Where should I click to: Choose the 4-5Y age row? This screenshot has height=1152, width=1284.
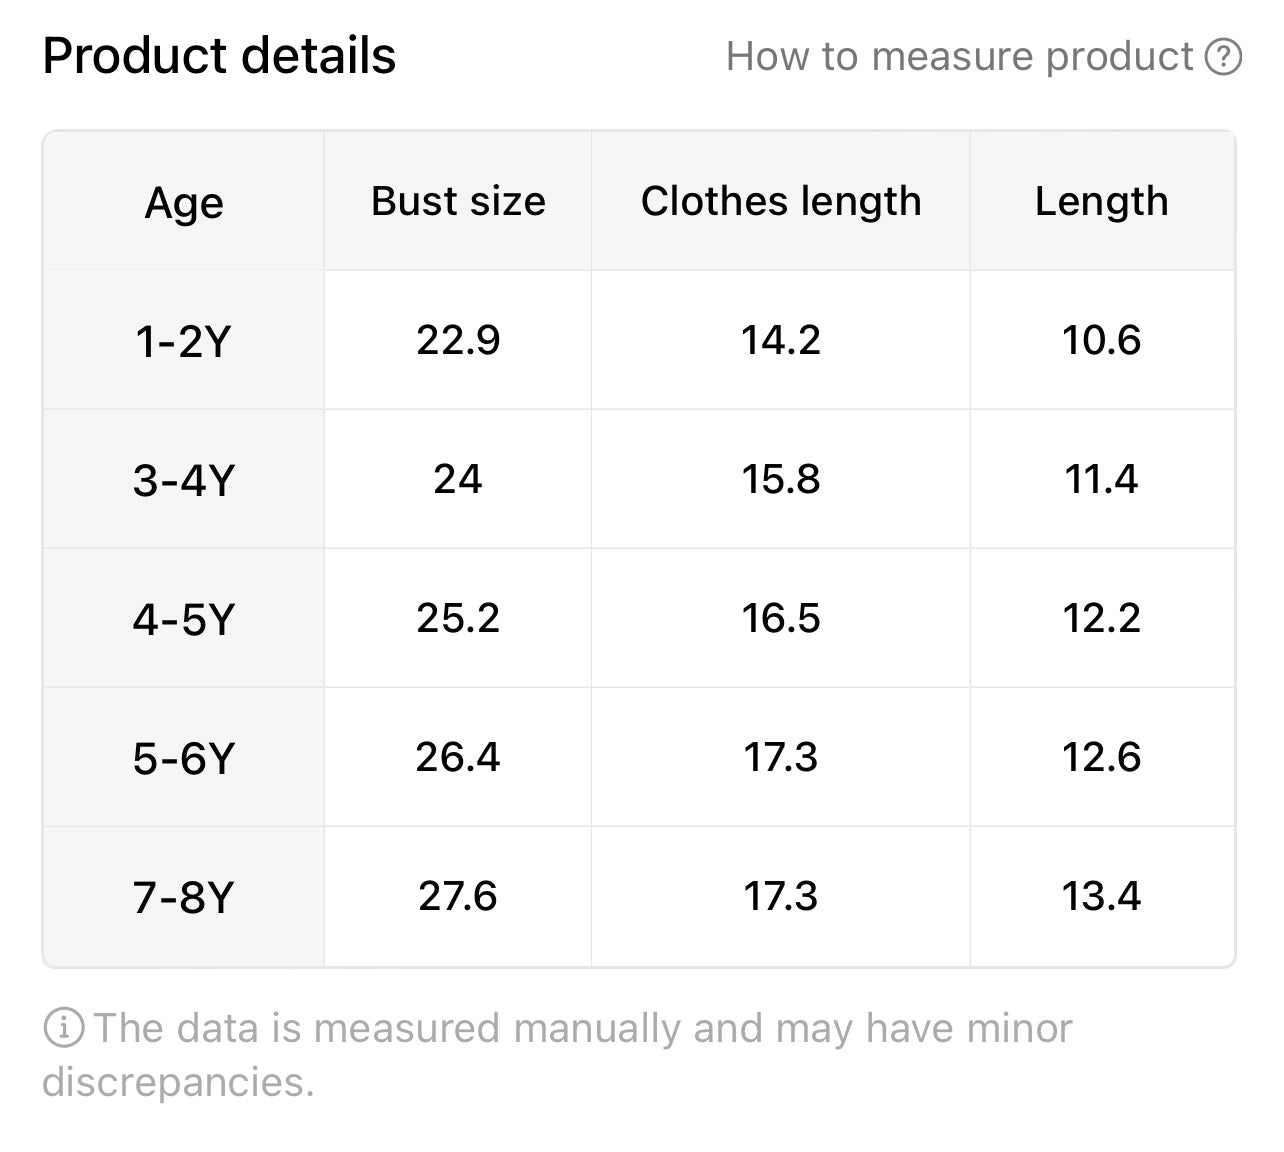coord(639,618)
